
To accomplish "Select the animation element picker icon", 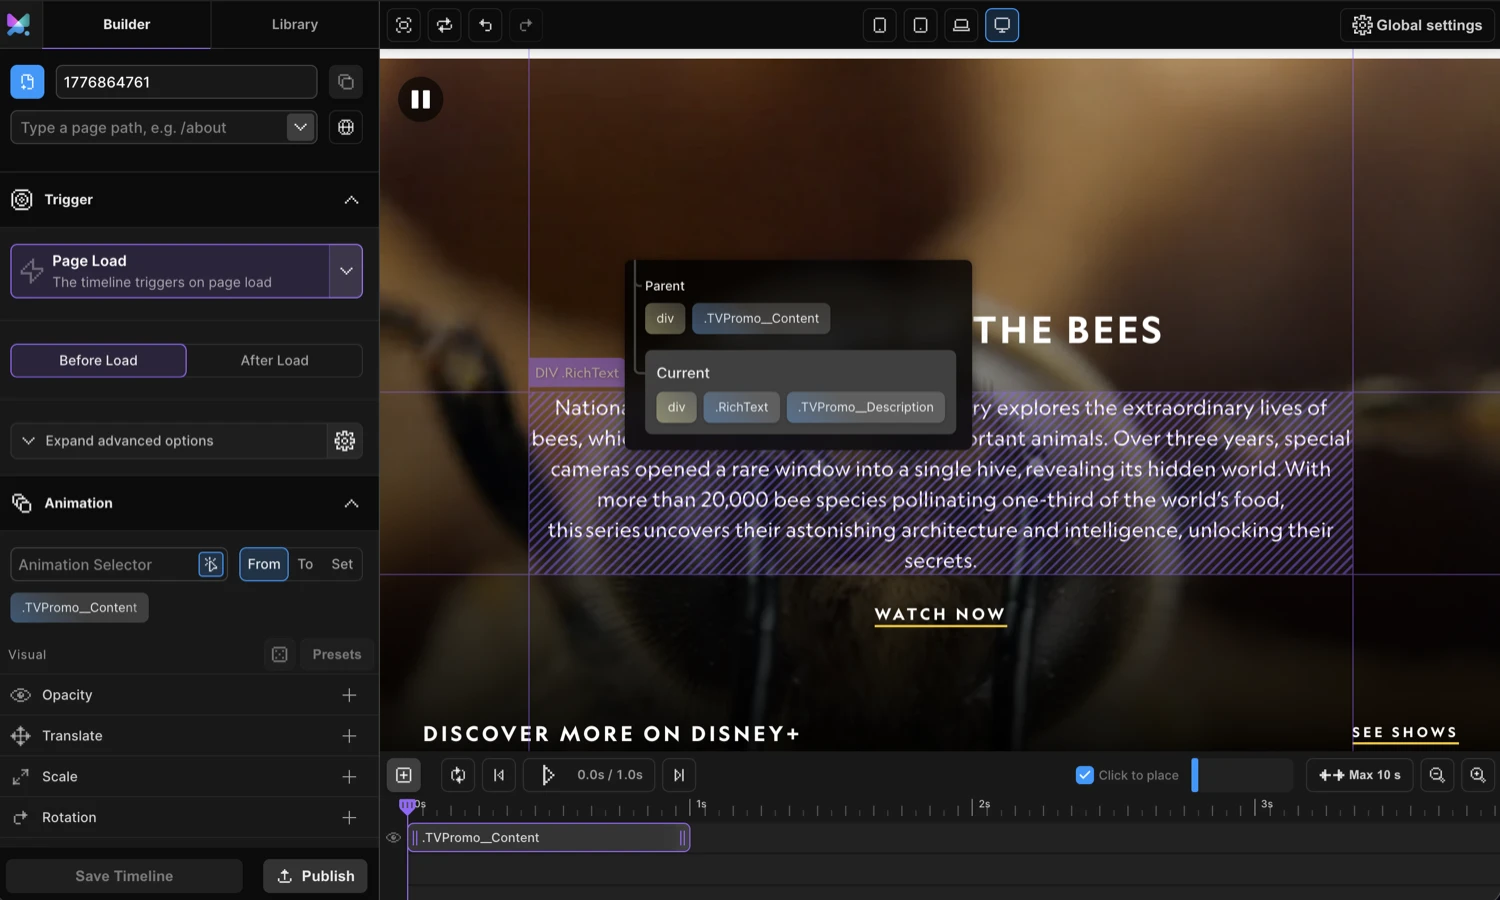I will click(211, 564).
